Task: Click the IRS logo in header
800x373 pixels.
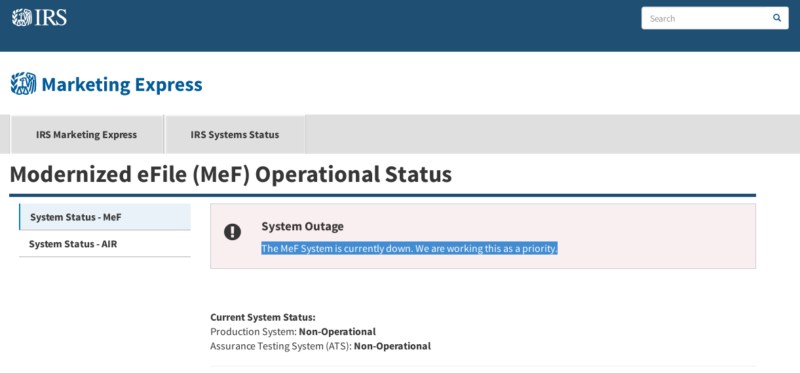Action: tap(39, 18)
